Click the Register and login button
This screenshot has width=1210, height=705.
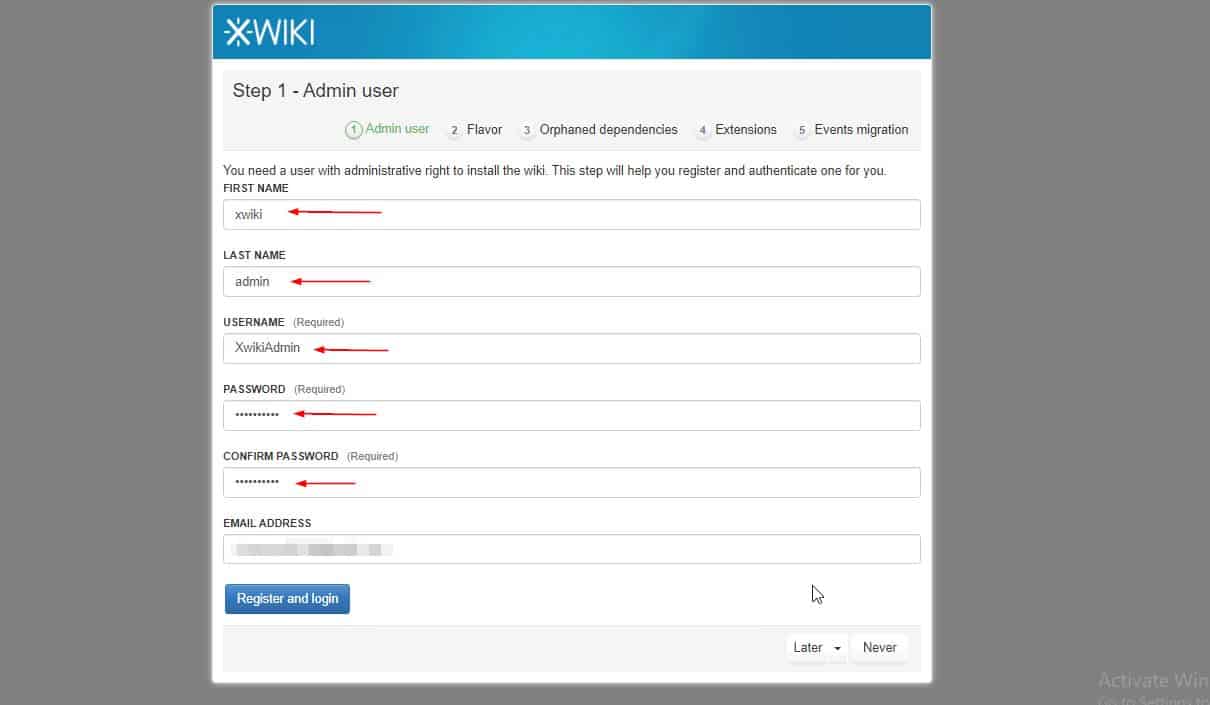coord(287,598)
